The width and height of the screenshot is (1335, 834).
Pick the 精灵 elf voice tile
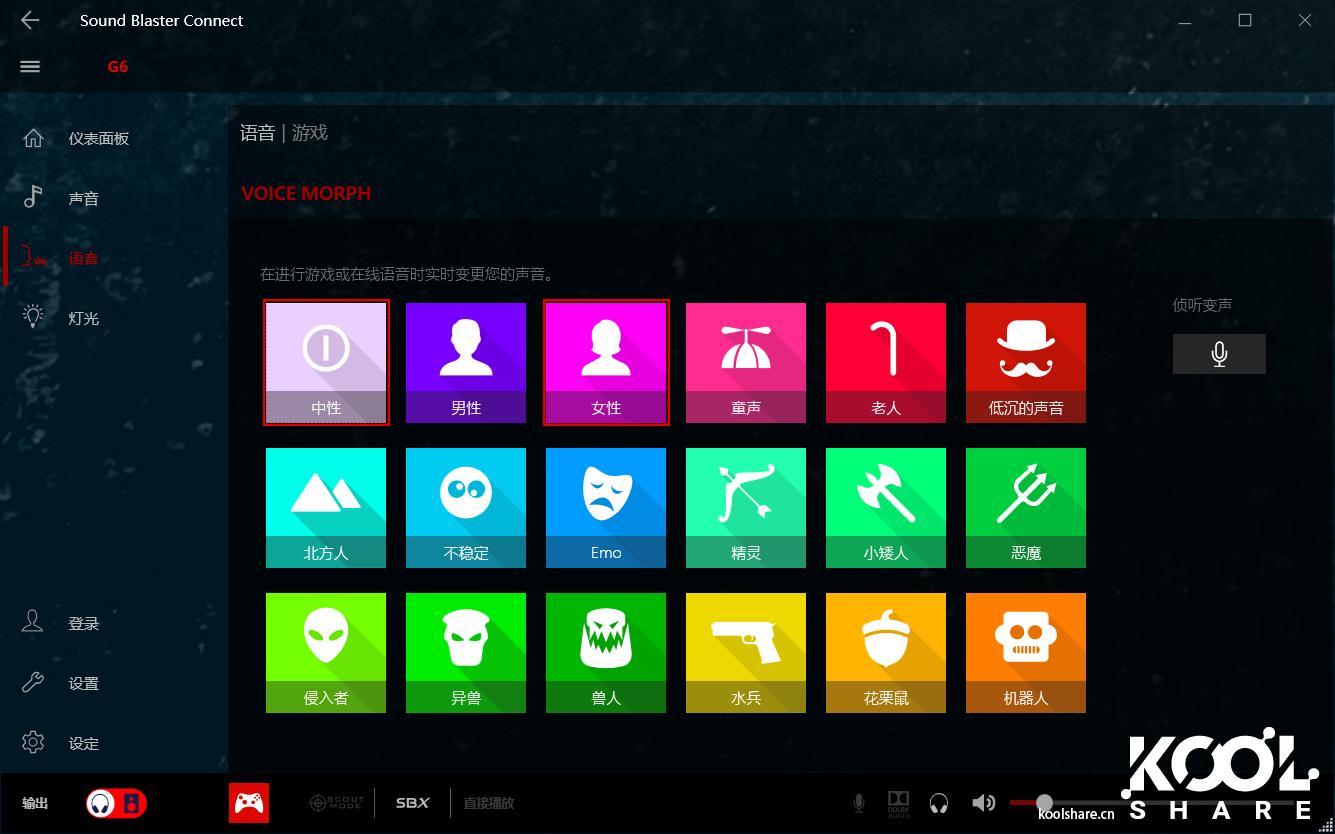(746, 508)
